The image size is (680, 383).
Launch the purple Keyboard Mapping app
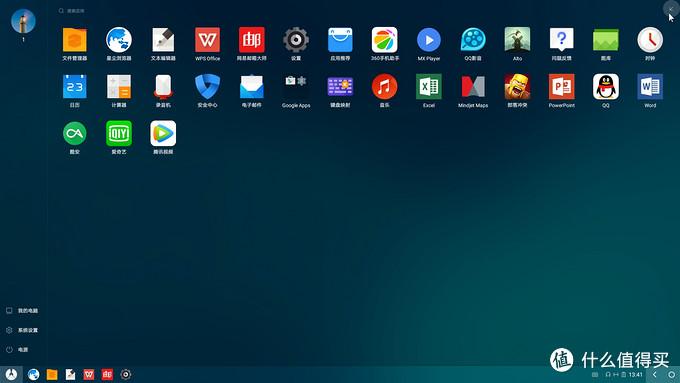(340, 87)
